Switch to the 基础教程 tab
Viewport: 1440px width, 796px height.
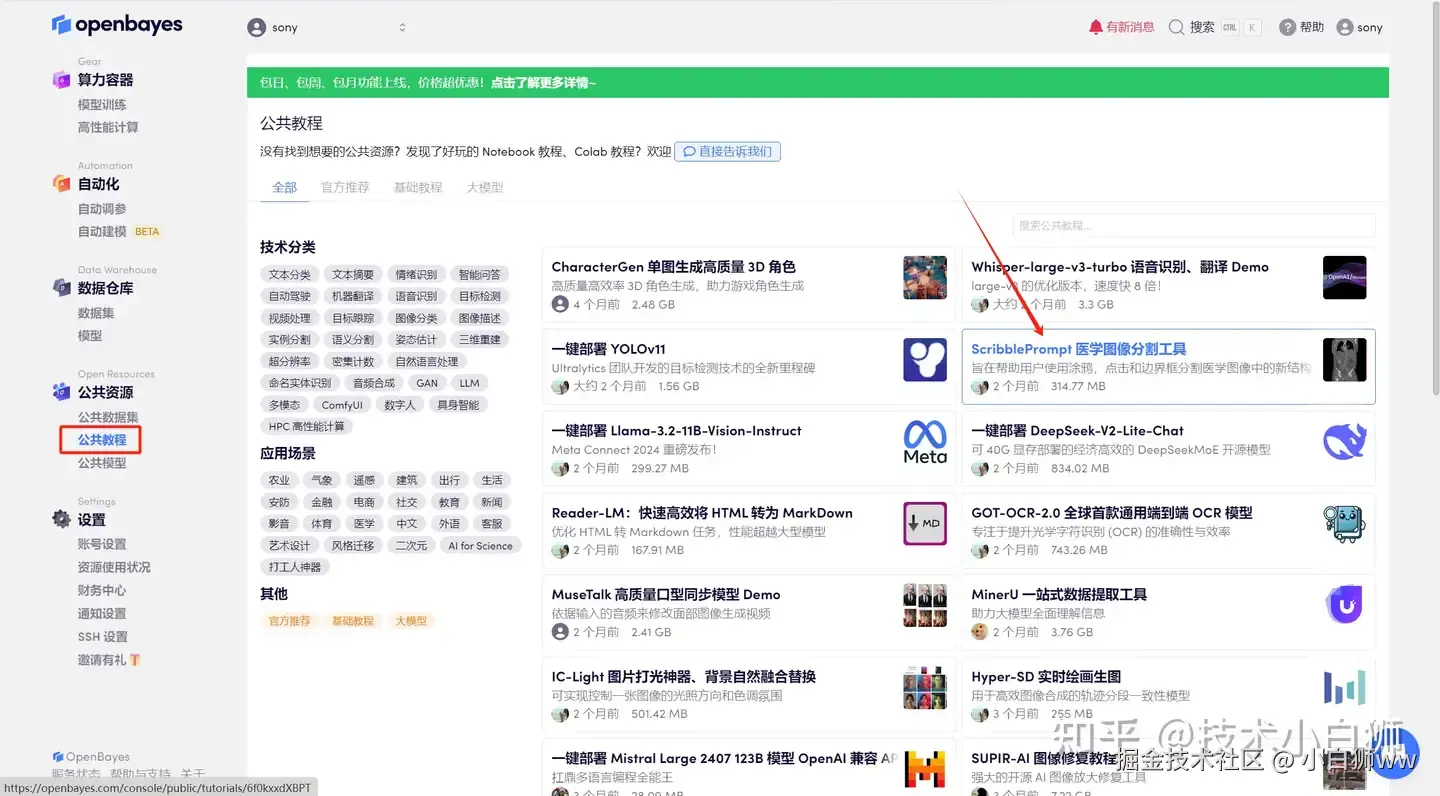(x=418, y=188)
